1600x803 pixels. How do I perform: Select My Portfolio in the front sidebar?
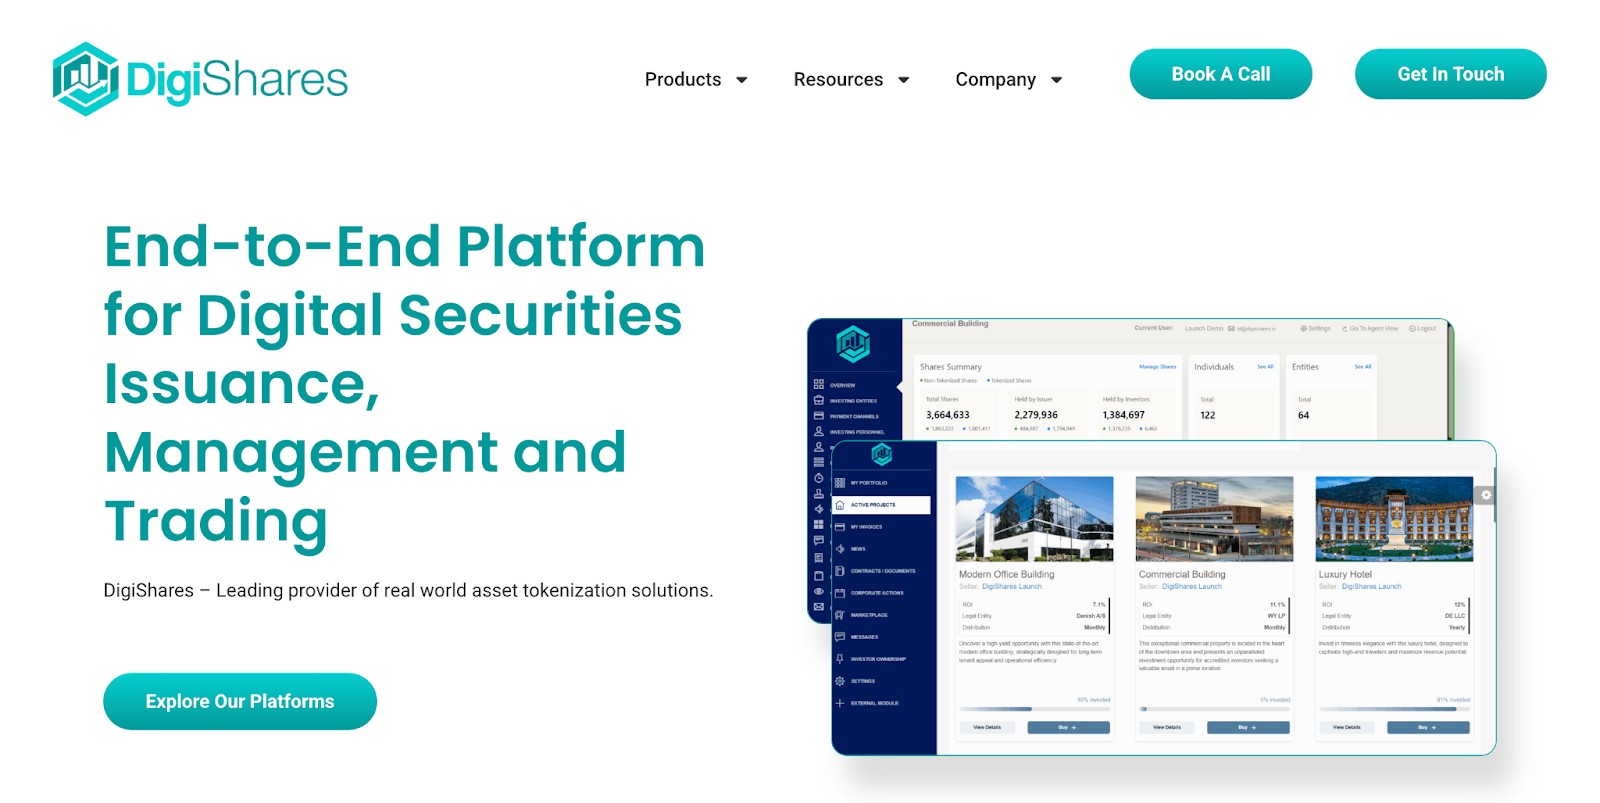coord(869,483)
